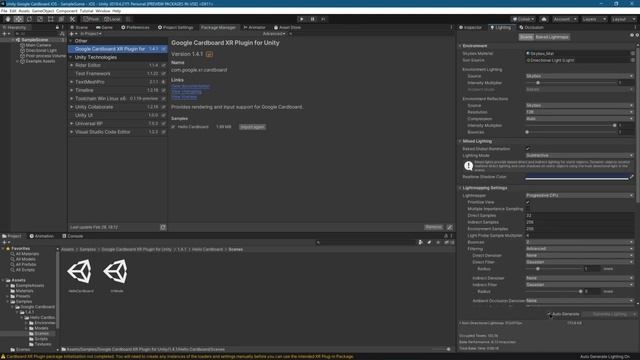
Task: Toggle Prioritize View checkbox
Action: (528, 202)
